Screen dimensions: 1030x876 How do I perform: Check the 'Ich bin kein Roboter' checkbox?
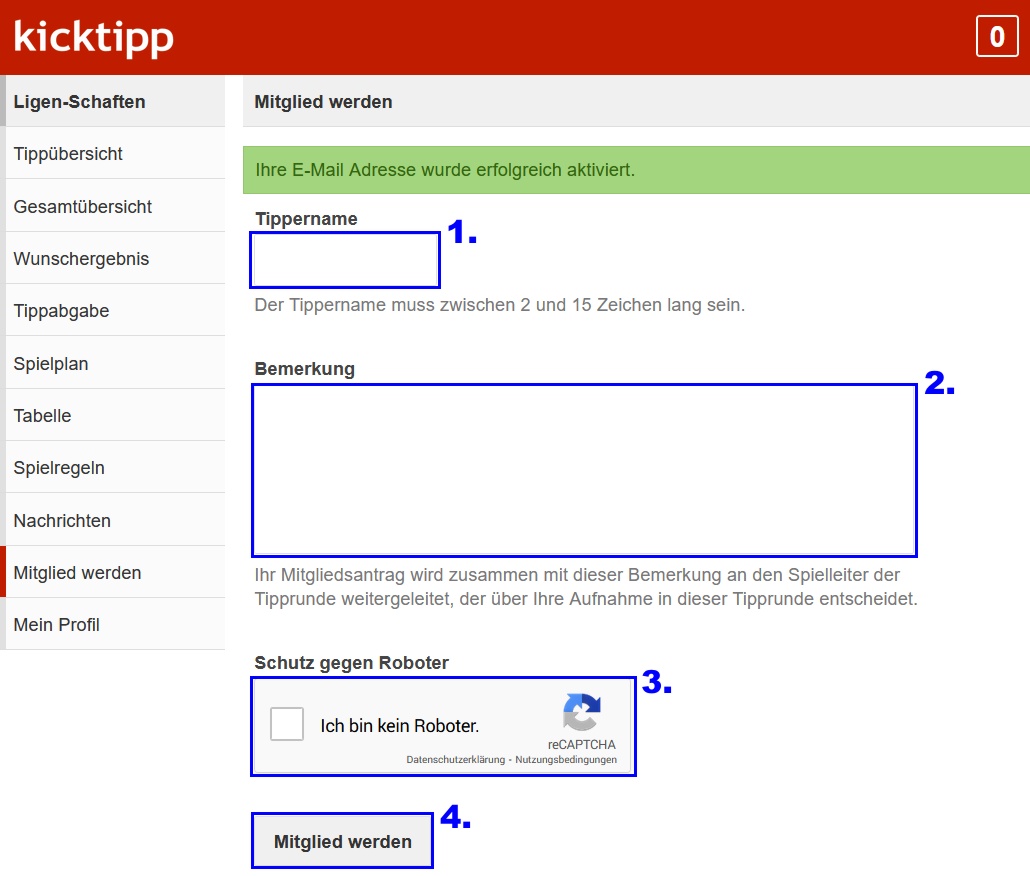point(287,724)
